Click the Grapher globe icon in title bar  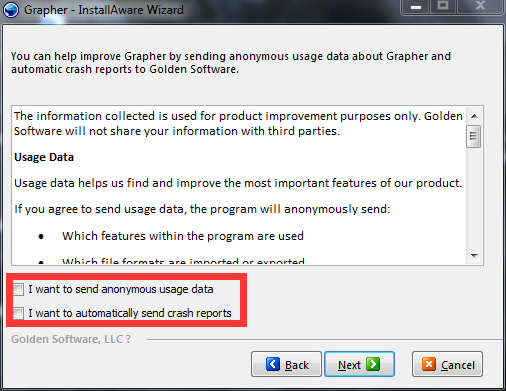click(11, 10)
